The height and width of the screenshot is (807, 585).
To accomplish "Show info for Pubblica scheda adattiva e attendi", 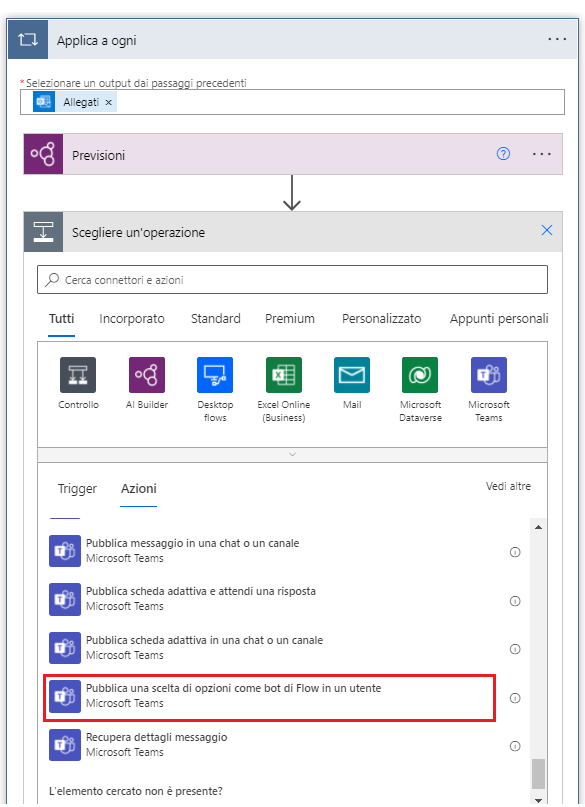I will (515, 601).
